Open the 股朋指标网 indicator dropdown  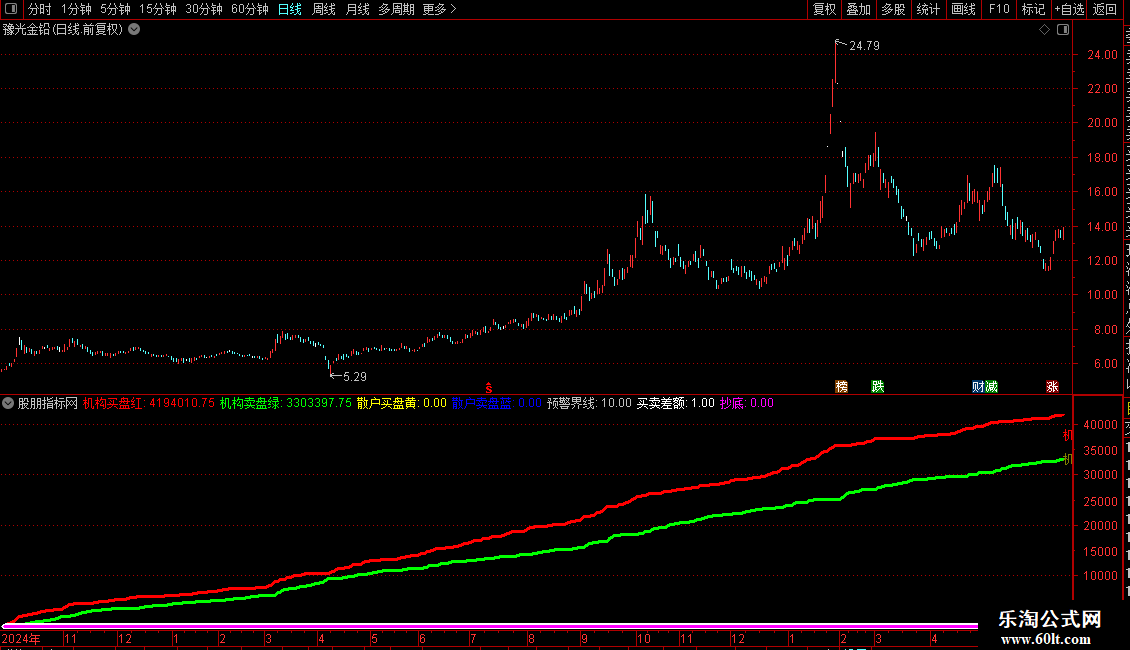(x=8, y=404)
